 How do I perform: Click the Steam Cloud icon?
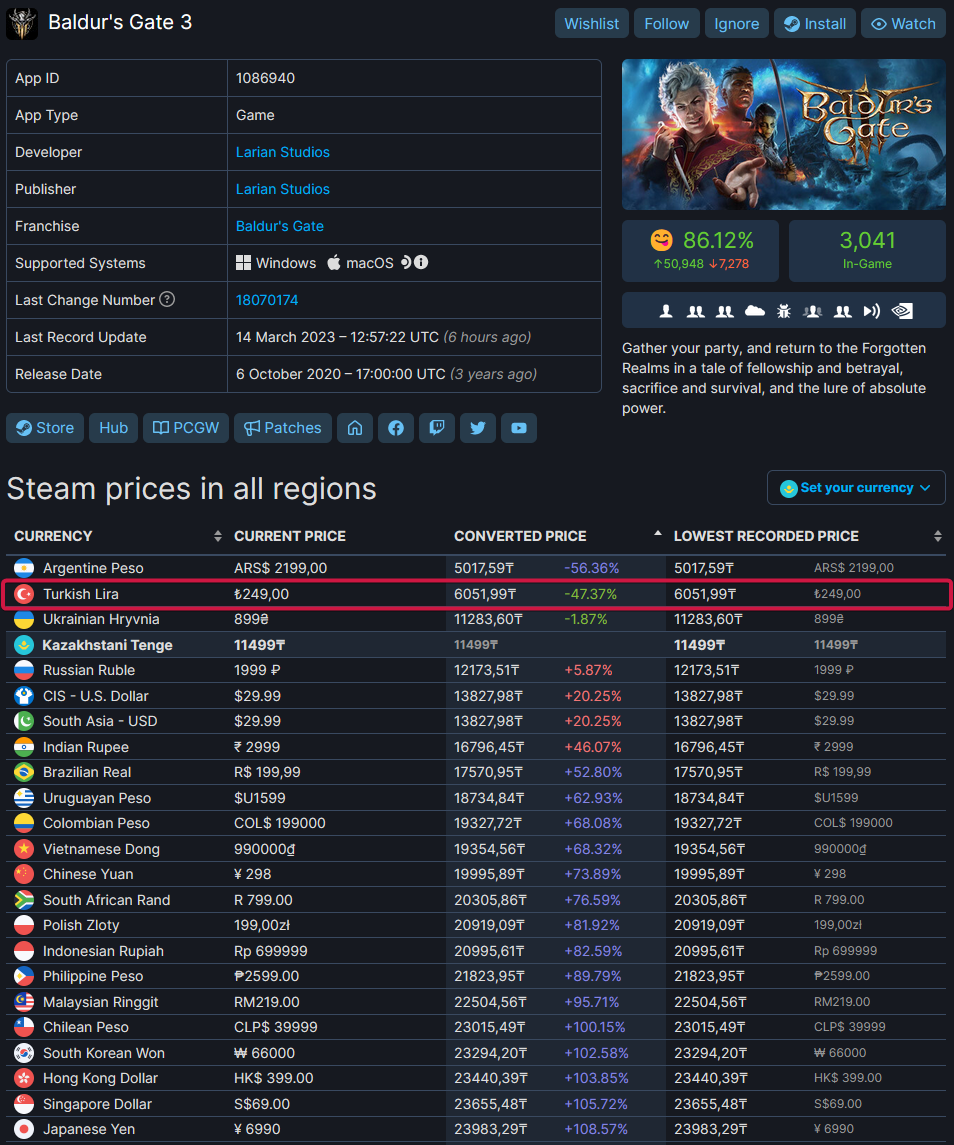pyautogui.click(x=755, y=312)
